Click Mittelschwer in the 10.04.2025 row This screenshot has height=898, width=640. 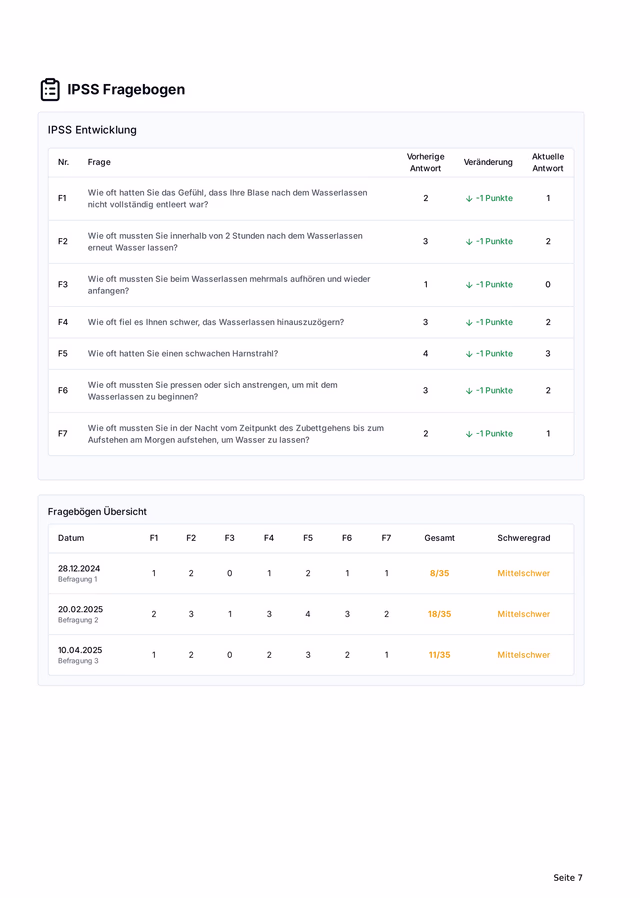[x=524, y=654]
